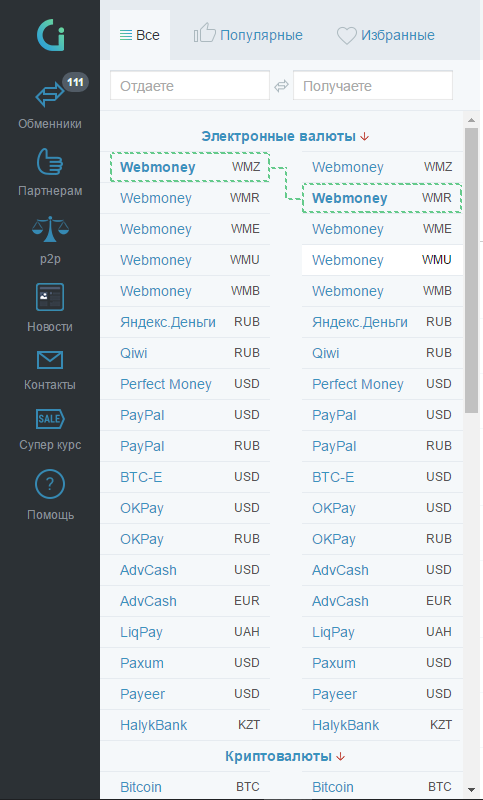Open p2p scales icon
The image size is (483, 800).
point(50,229)
